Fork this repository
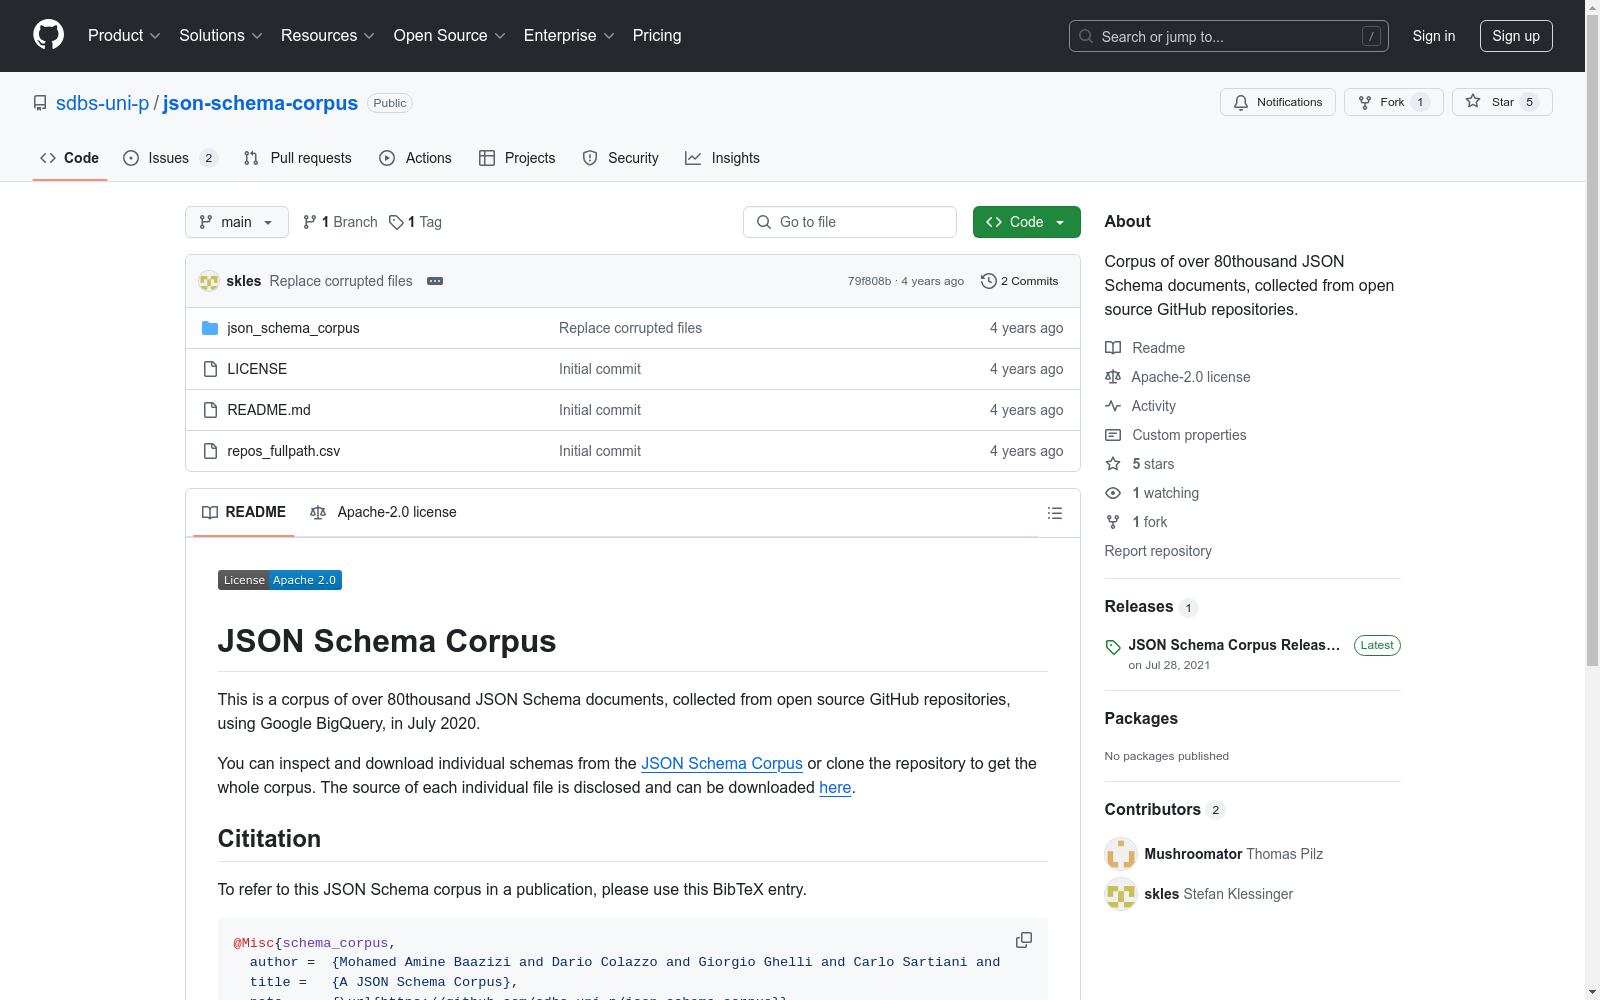1600x1000 pixels. coord(1394,102)
